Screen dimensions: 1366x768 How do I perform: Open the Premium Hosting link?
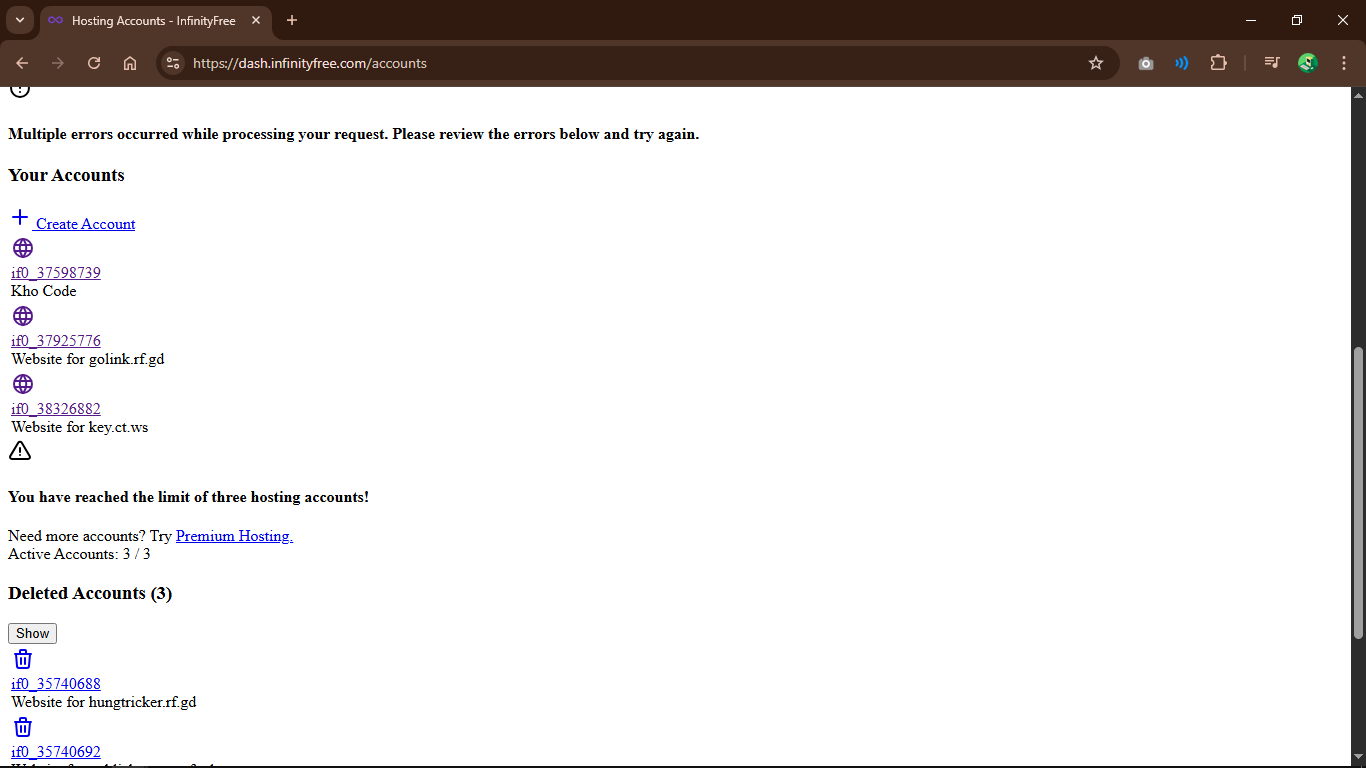(x=234, y=536)
